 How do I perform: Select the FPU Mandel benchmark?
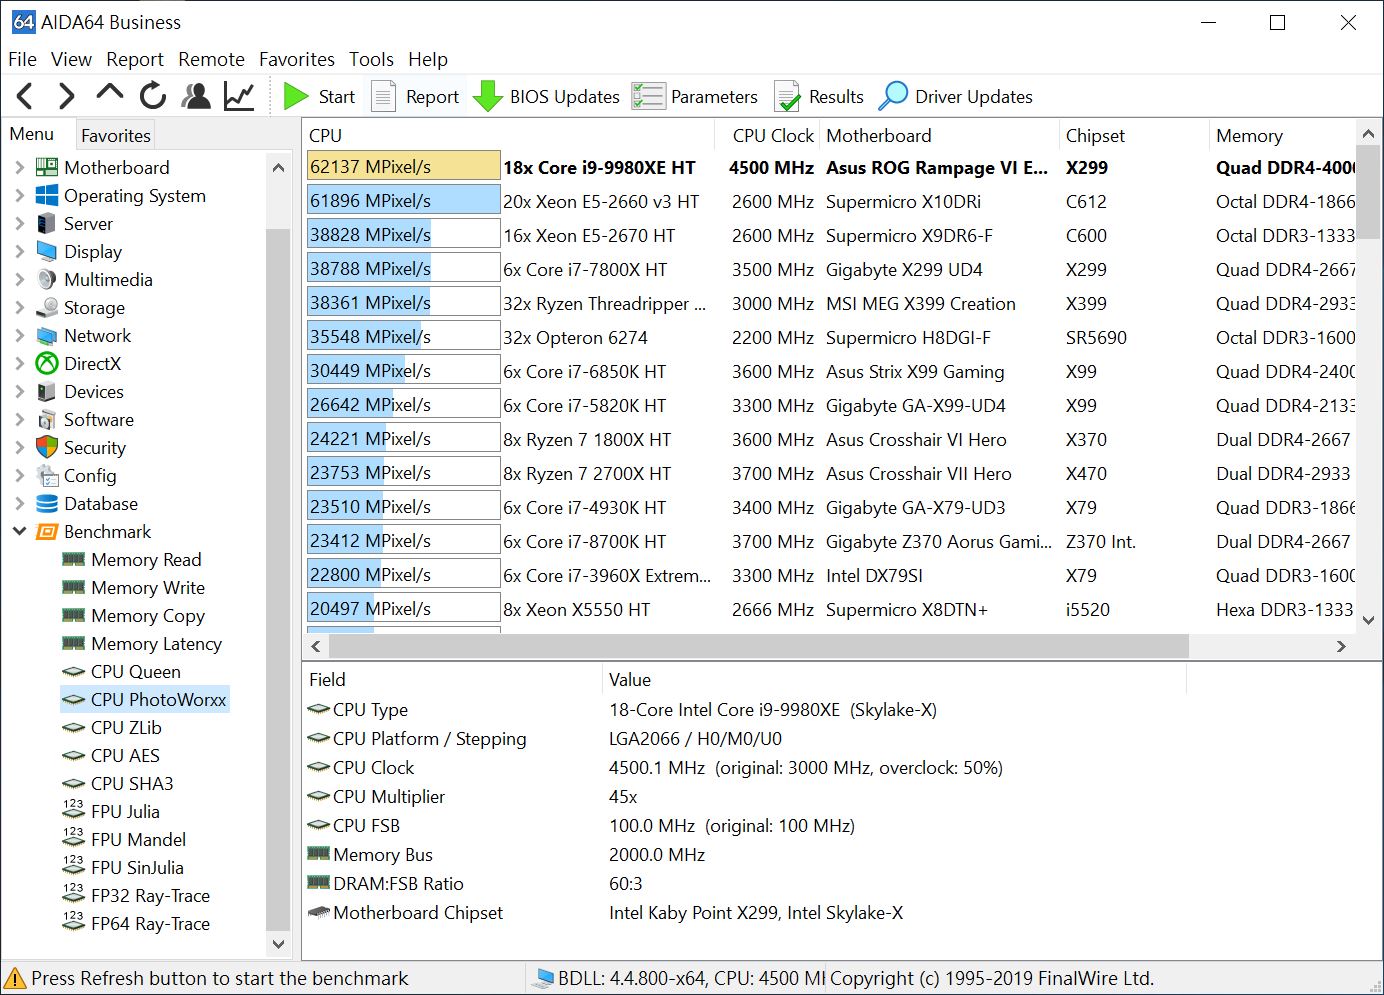[138, 839]
